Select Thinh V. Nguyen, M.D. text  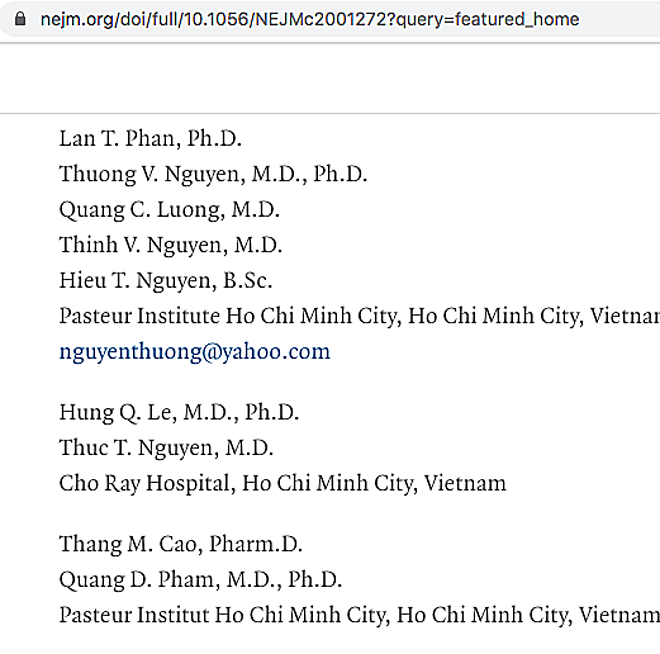(x=170, y=245)
